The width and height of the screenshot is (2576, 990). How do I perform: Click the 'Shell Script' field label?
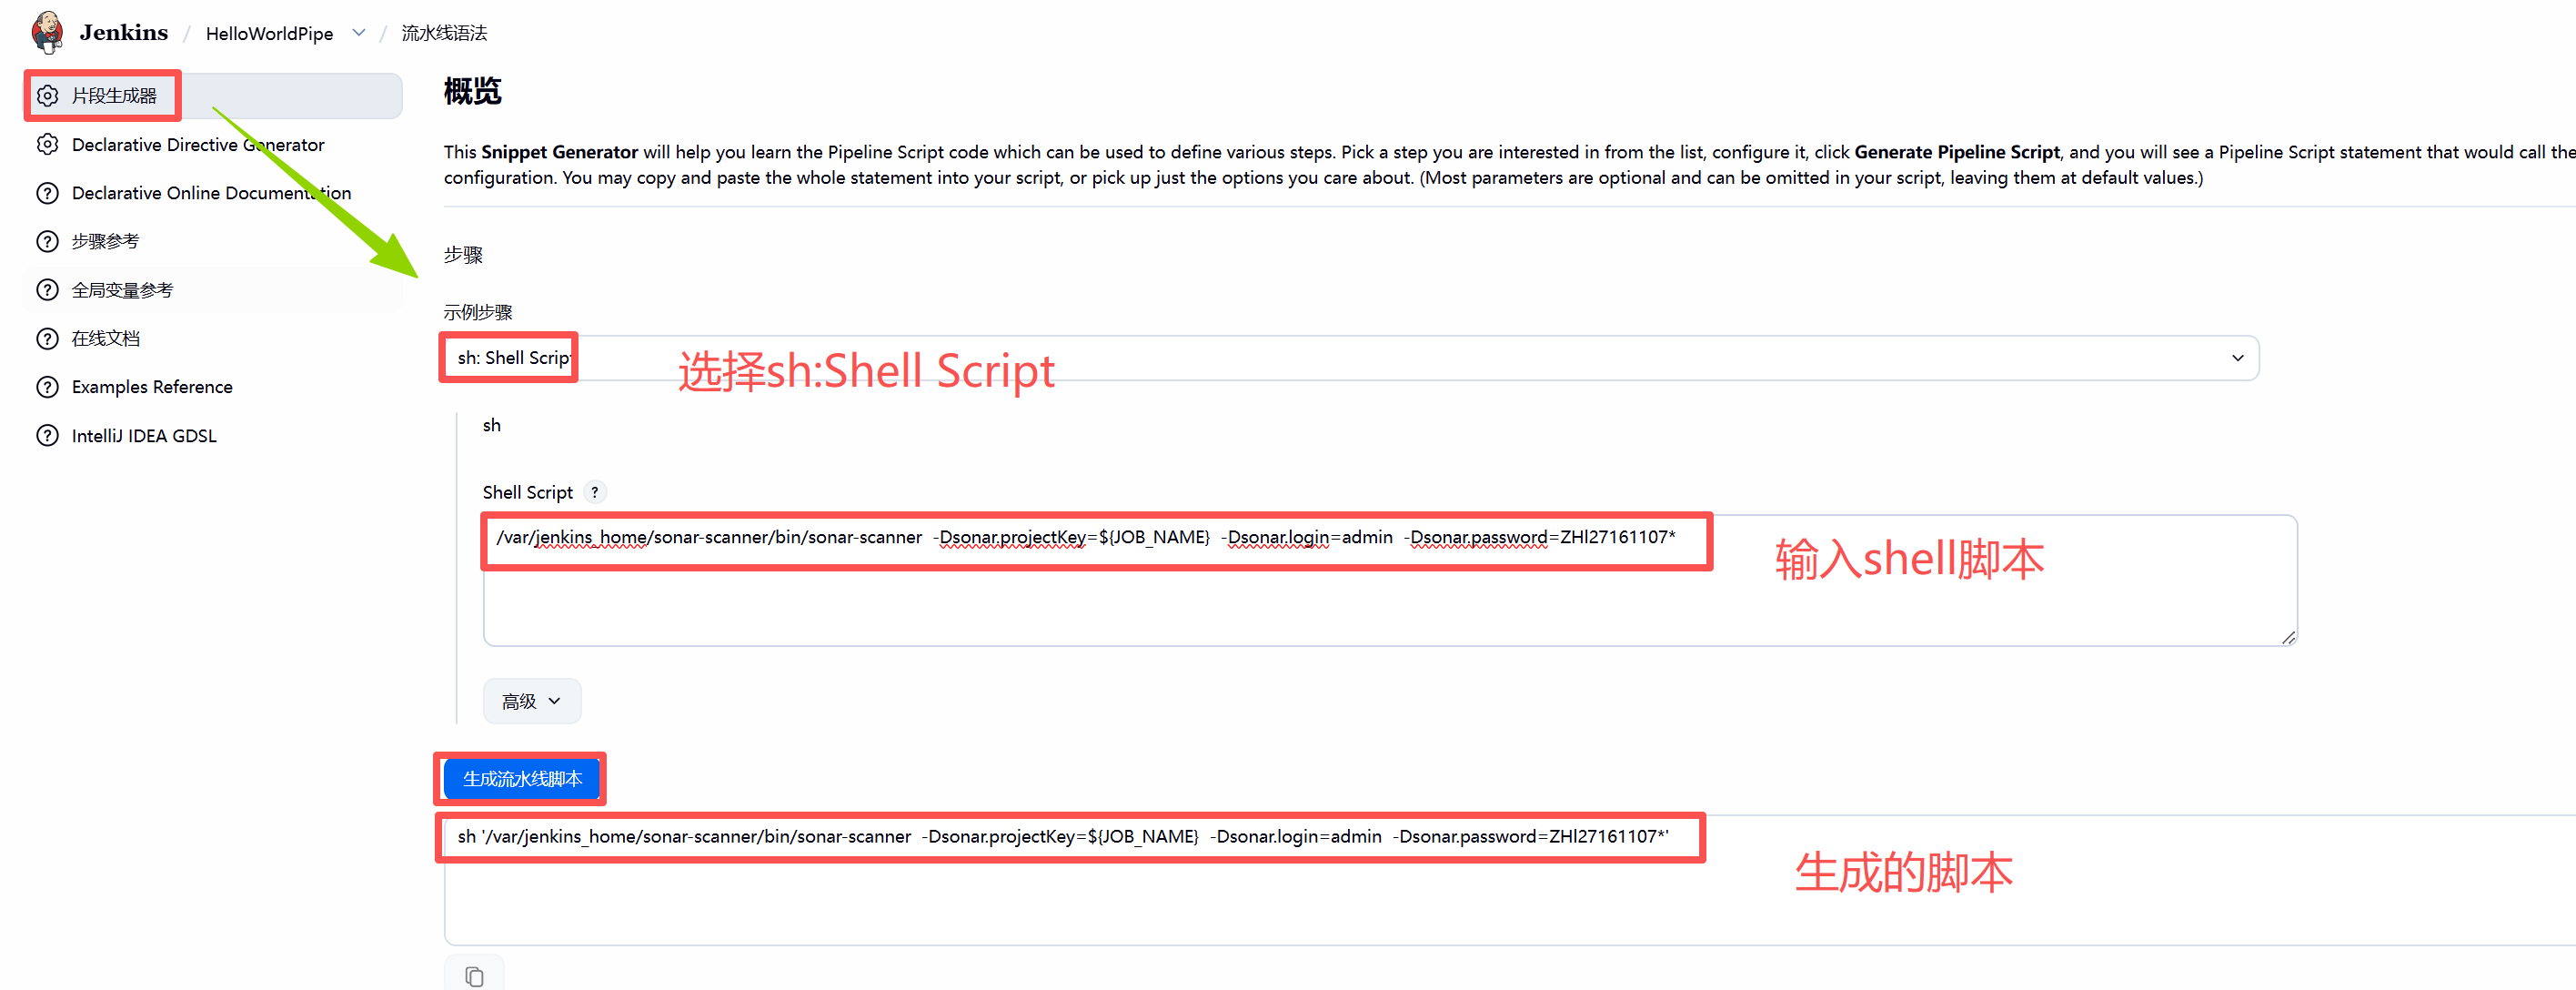point(528,492)
